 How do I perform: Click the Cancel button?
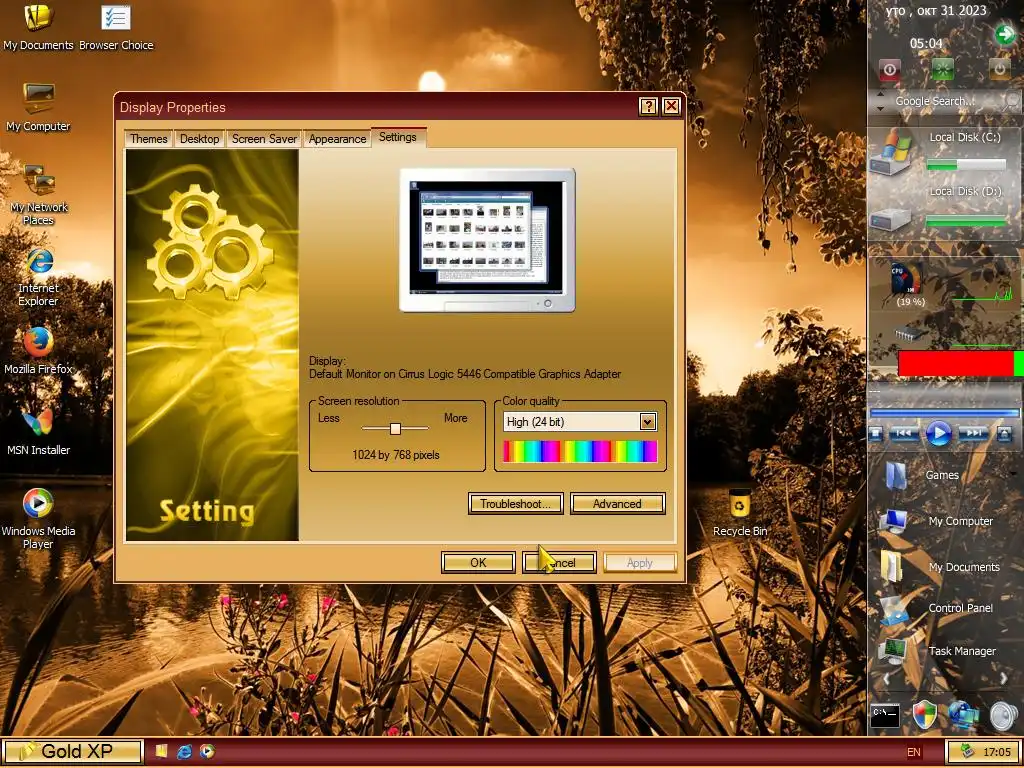pos(559,562)
